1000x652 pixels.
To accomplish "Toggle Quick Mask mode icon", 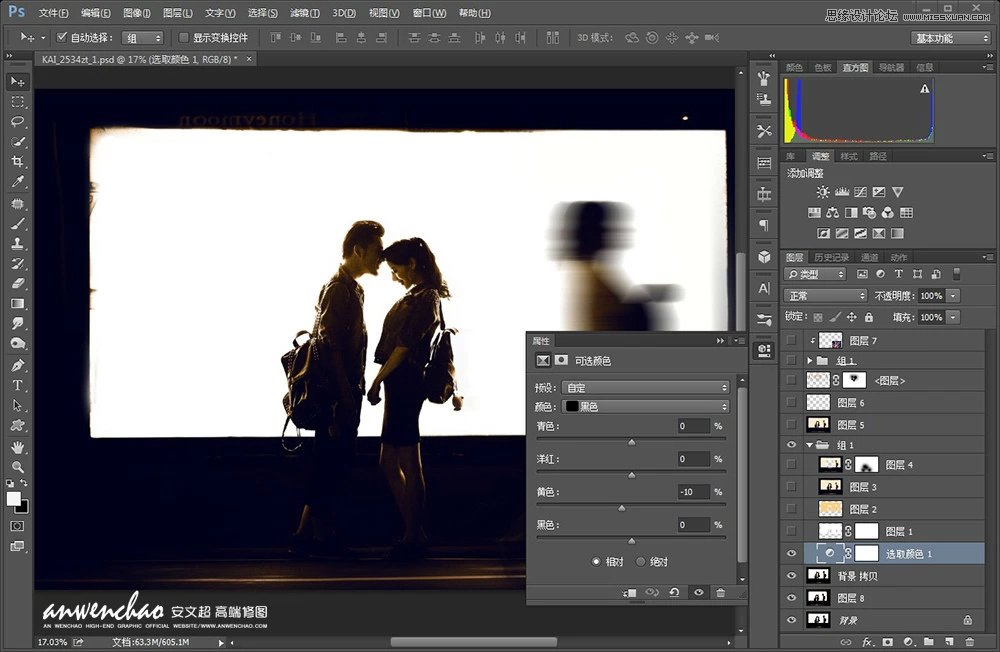I will 18,526.
